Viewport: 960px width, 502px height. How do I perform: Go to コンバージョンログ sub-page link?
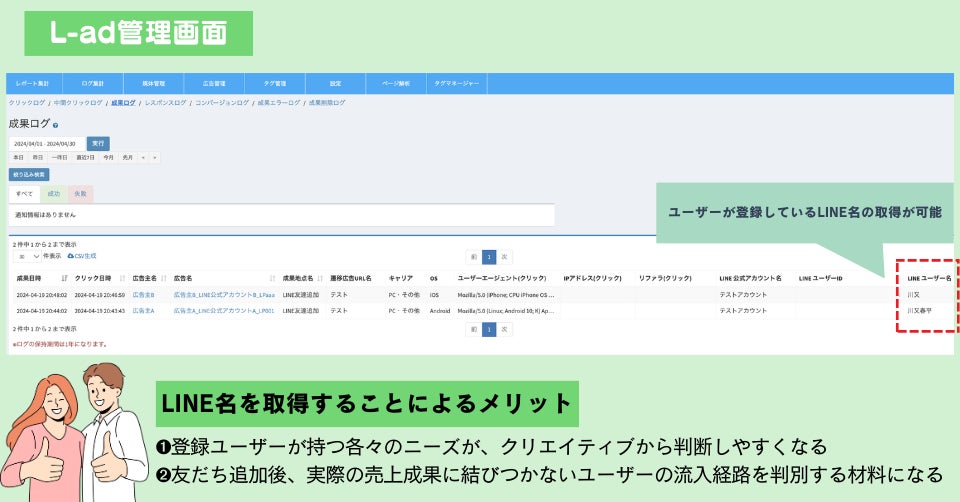pyautogui.click(x=222, y=103)
